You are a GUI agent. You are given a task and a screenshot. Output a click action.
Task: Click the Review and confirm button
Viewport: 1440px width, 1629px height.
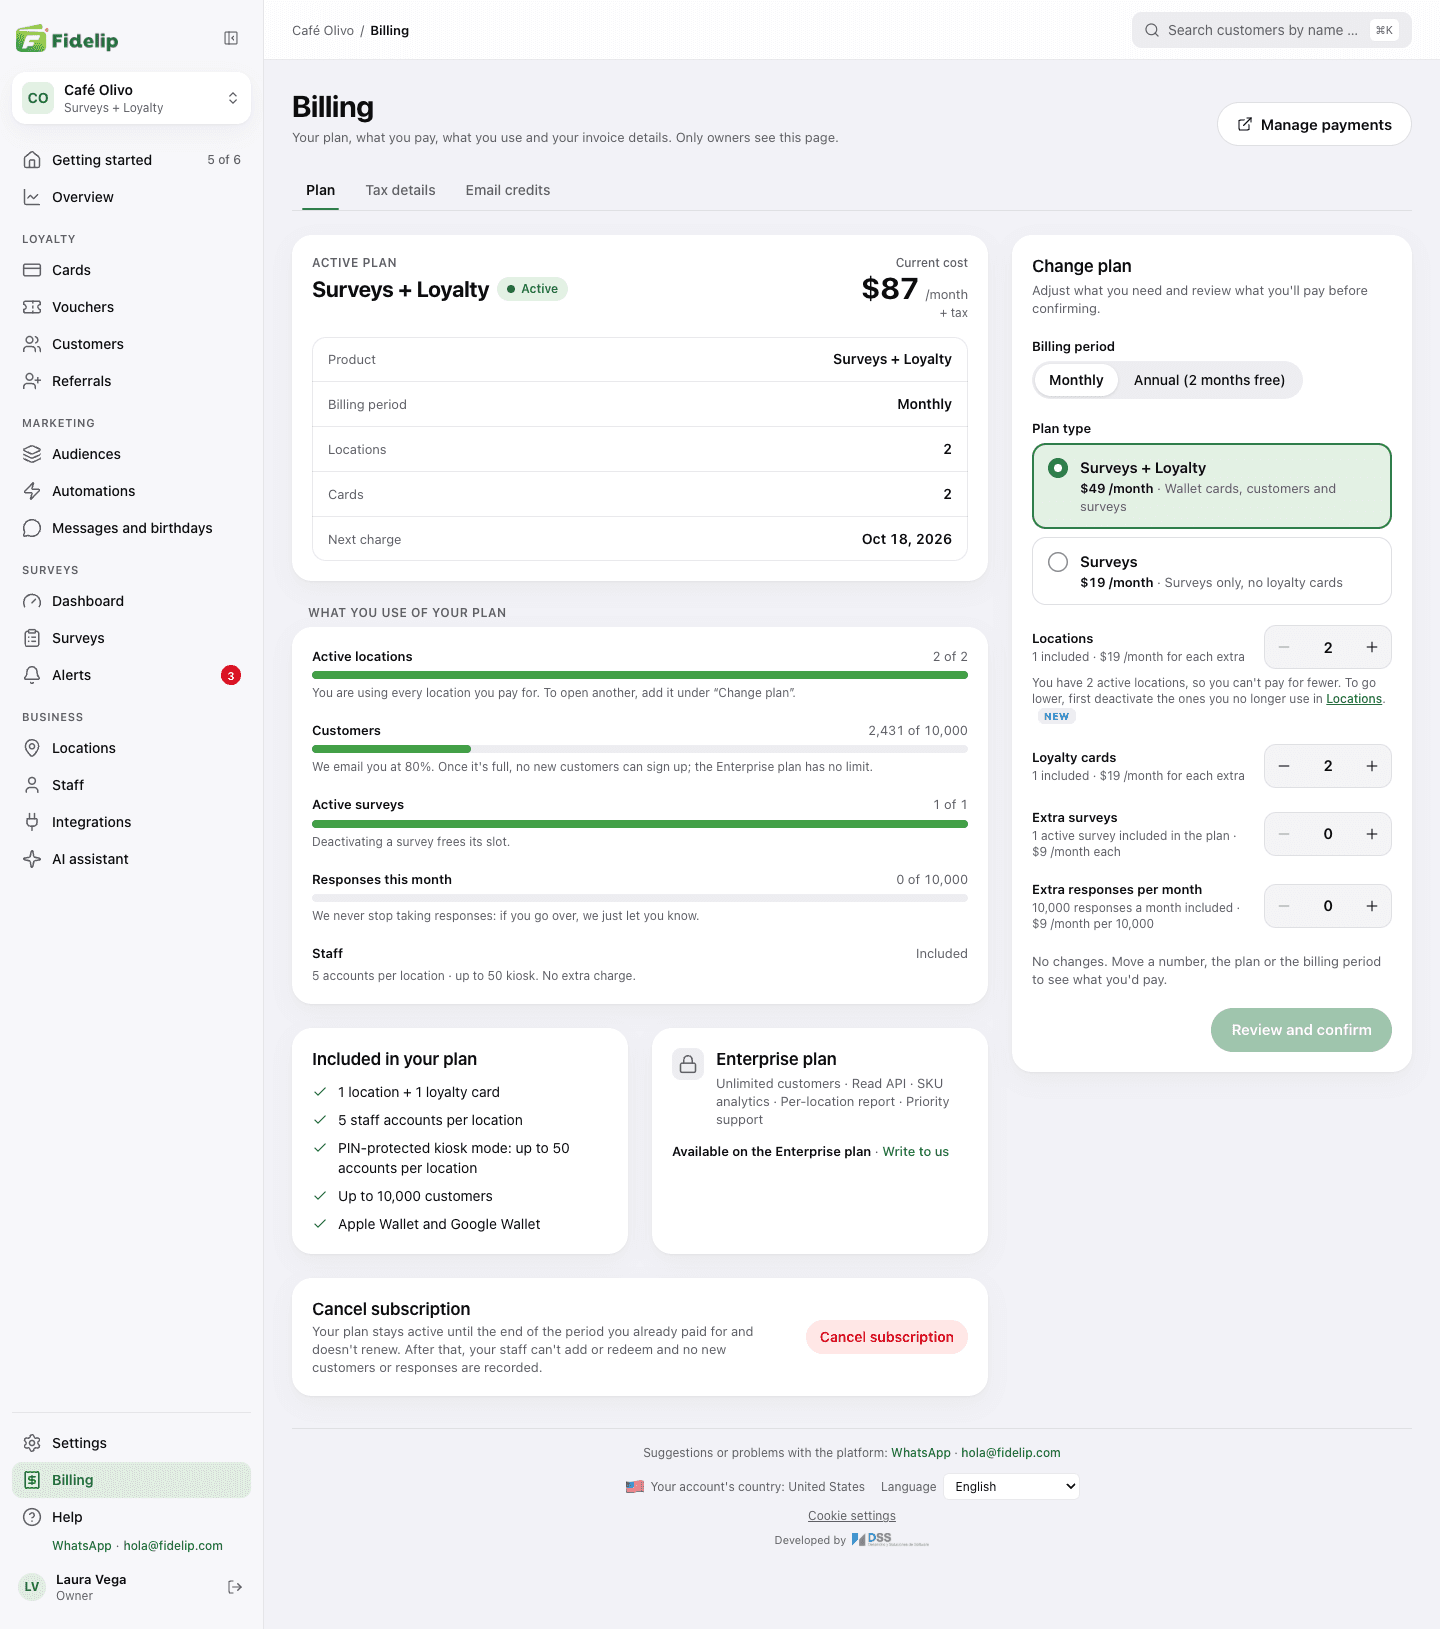click(1301, 1030)
